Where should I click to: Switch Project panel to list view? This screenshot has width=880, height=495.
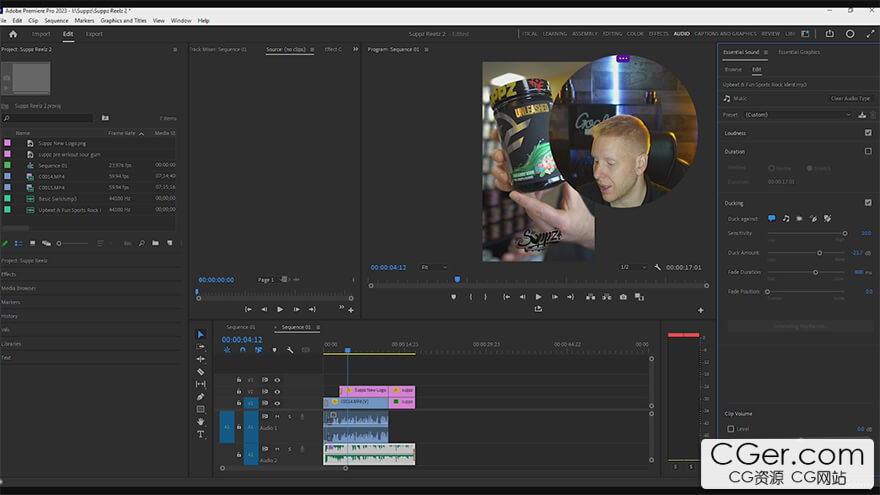coord(19,244)
